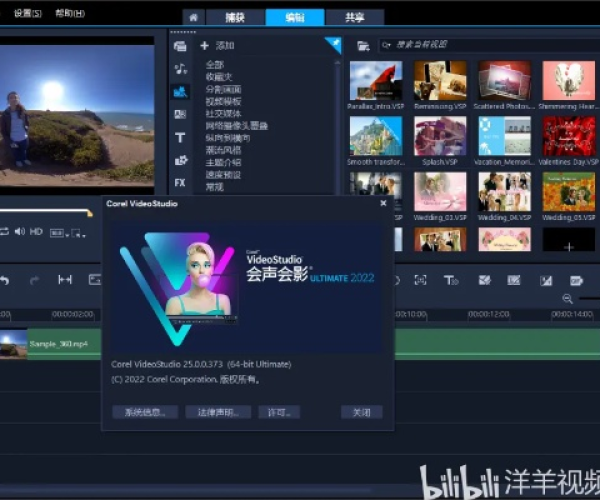The height and width of the screenshot is (500, 600).
Task: Click the 许可 button in dialog
Action: coord(279,412)
